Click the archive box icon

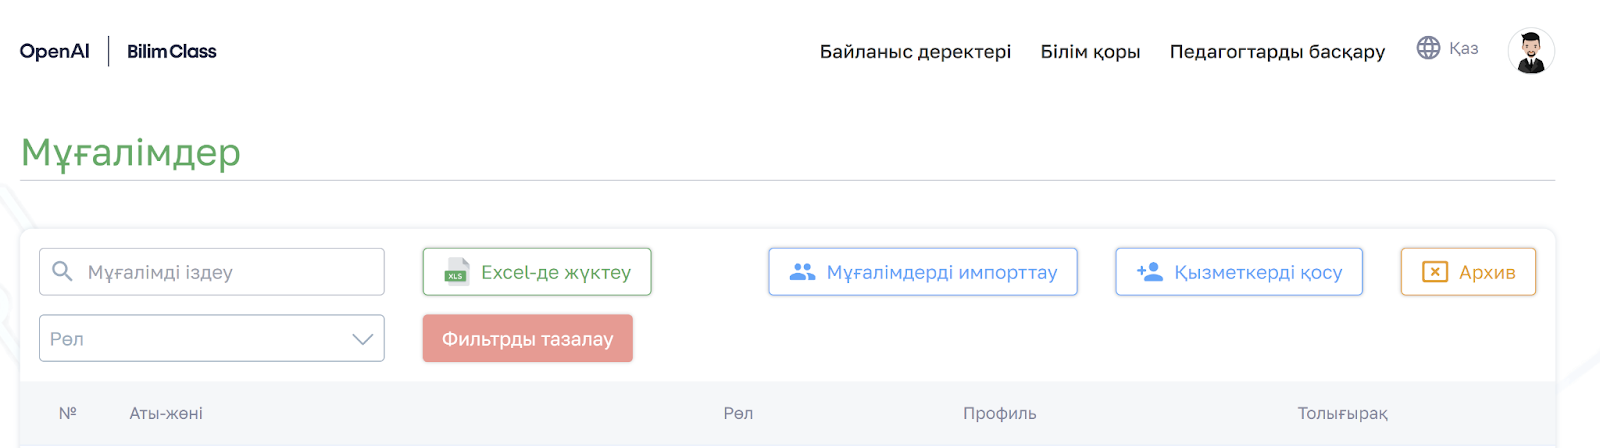coord(1435,272)
